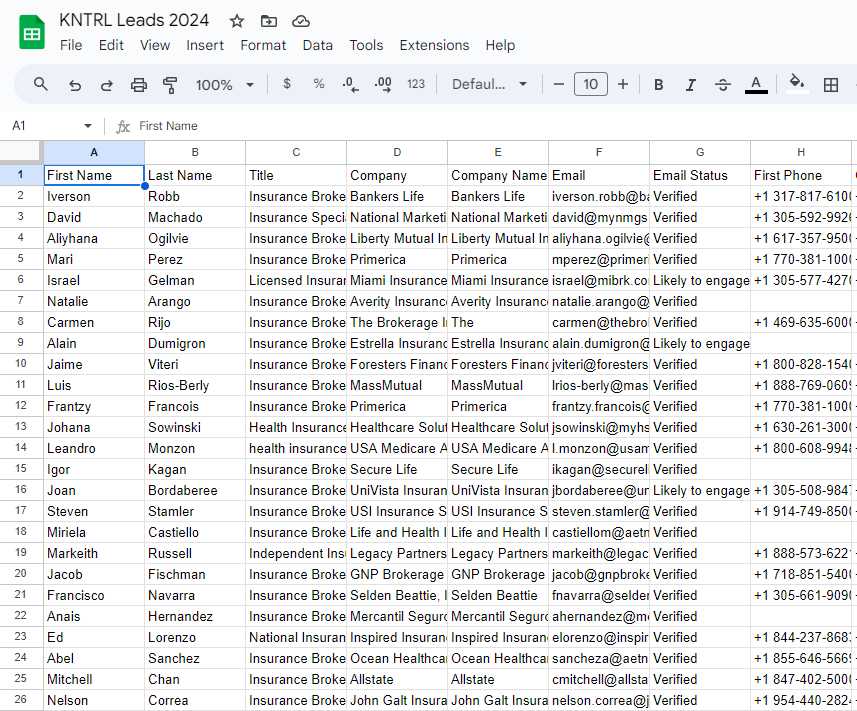This screenshot has width=857, height=711.
Task: Select the Allstate cell in Company Name column
Action: 498,679
